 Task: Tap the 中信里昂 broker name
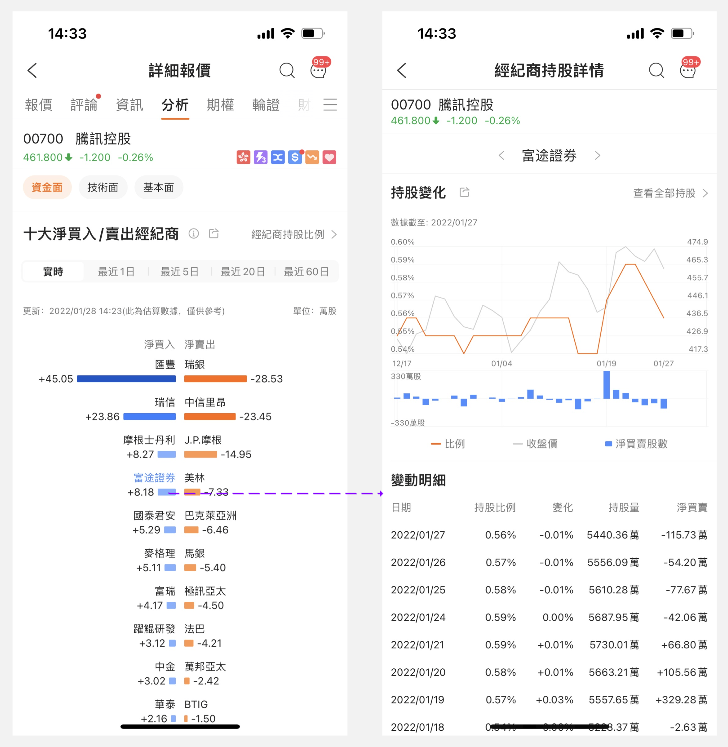[x=205, y=403]
